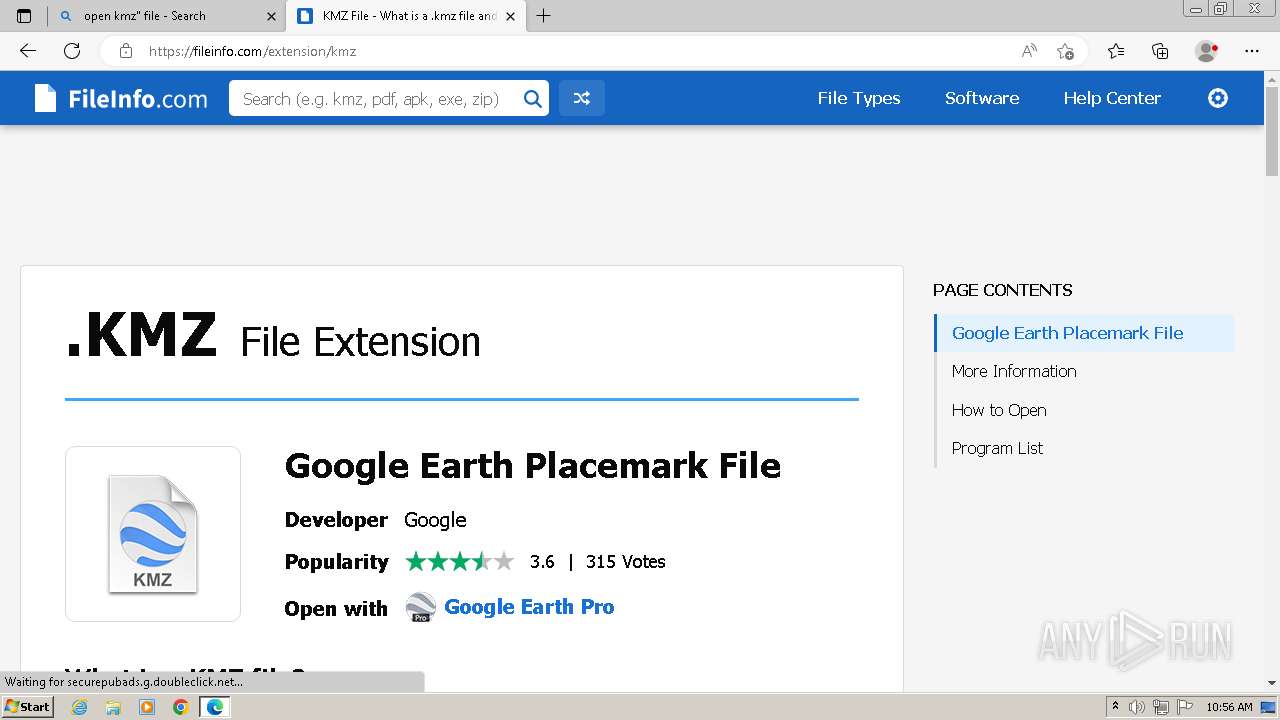The height and width of the screenshot is (720, 1280).
Task: Open Chrome from taskbar
Action: tap(181, 707)
